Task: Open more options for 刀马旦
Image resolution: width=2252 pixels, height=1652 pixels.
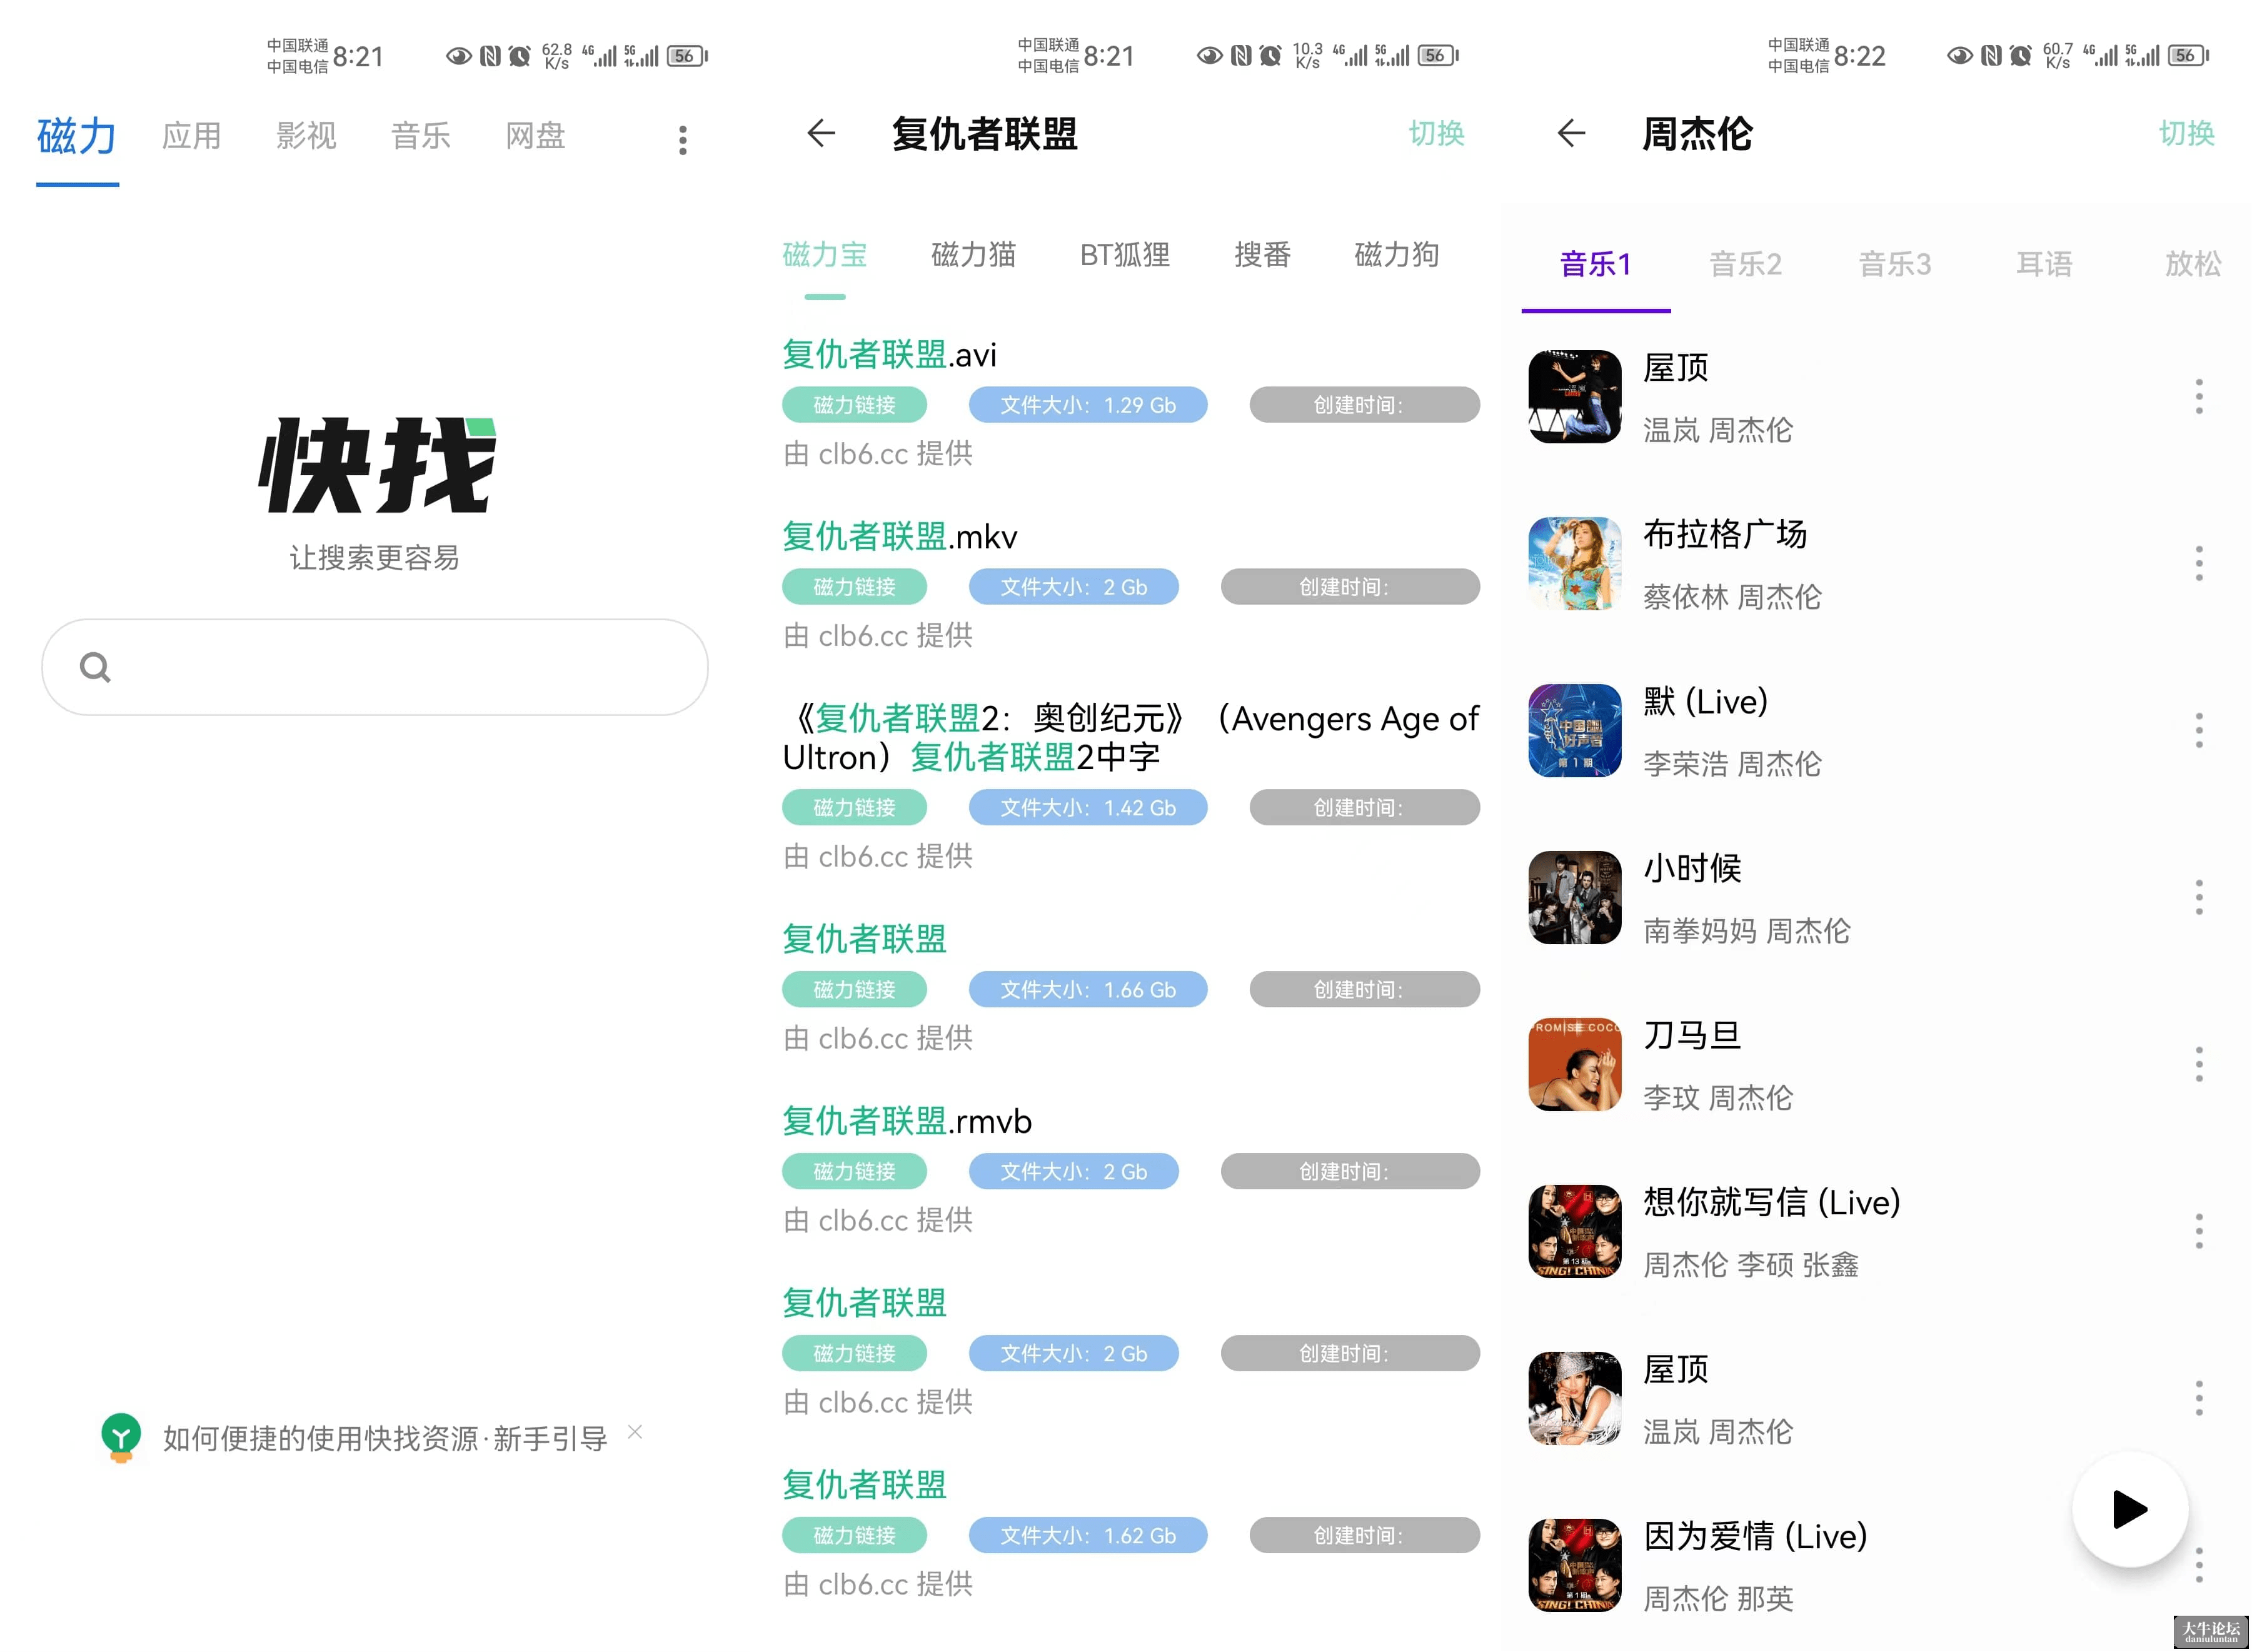Action: point(2199,1065)
